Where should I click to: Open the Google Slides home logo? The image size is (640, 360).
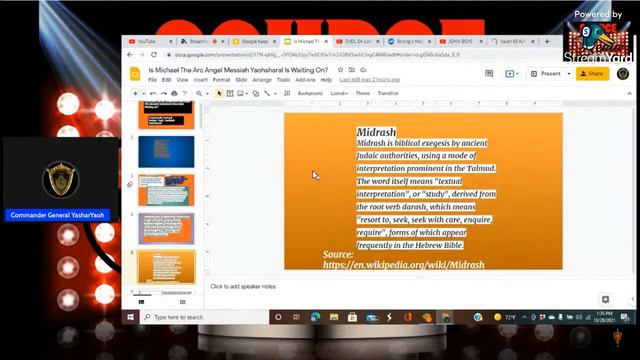pos(135,74)
